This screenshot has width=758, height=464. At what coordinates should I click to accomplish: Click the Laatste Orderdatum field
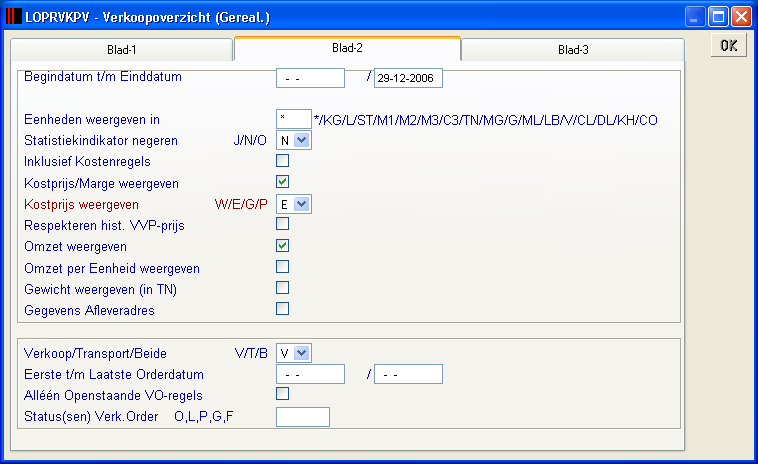[x=408, y=374]
